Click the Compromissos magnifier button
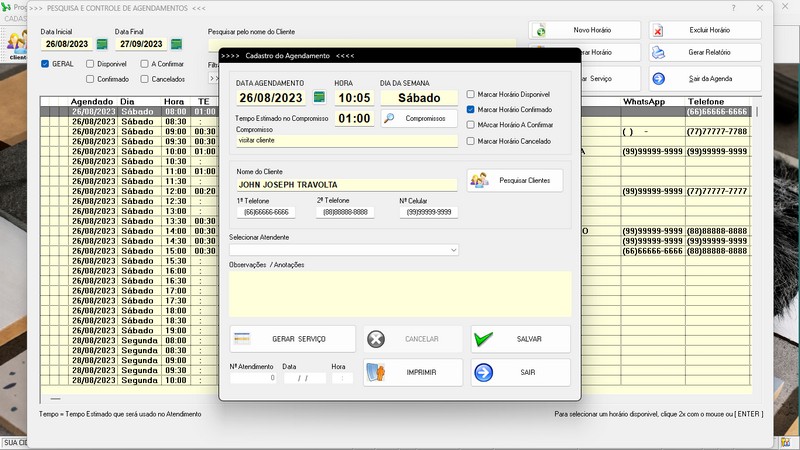This screenshot has height=450, width=800. (x=419, y=118)
